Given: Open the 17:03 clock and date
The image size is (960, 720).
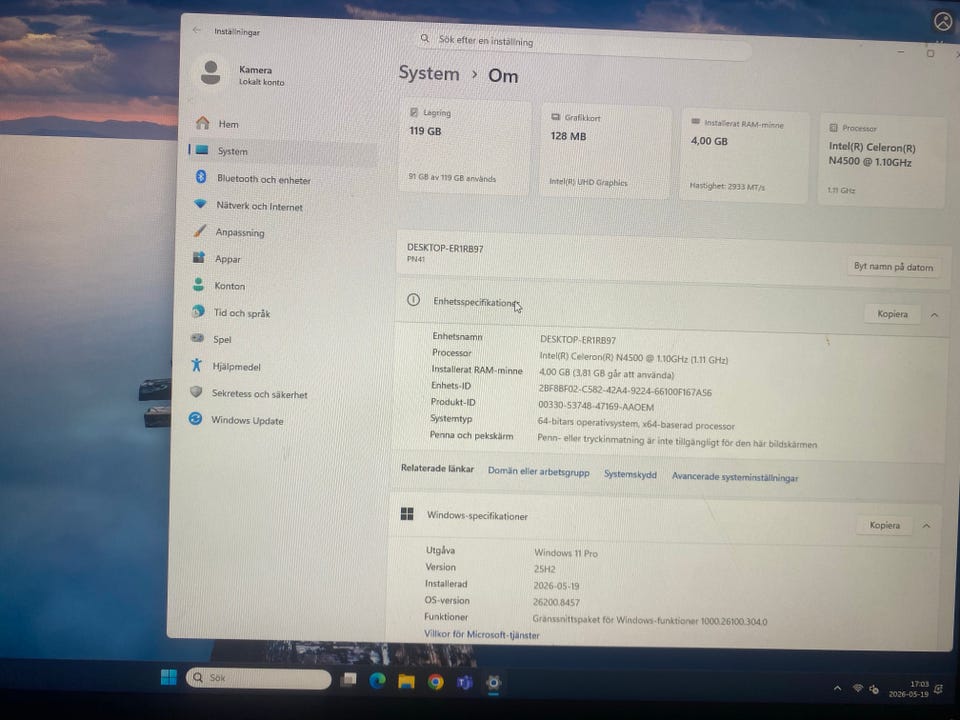Looking at the screenshot, I should (909, 689).
